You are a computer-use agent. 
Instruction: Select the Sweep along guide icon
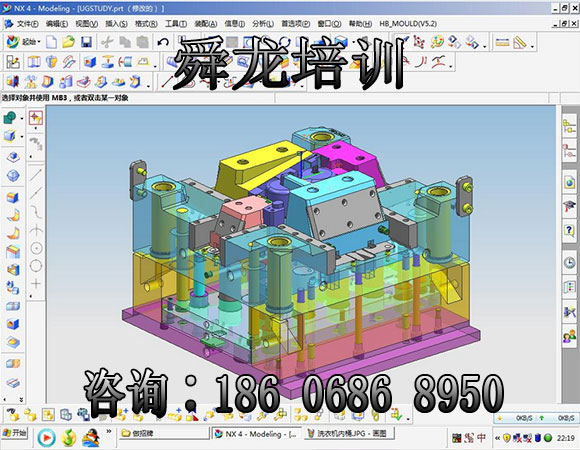point(69,62)
